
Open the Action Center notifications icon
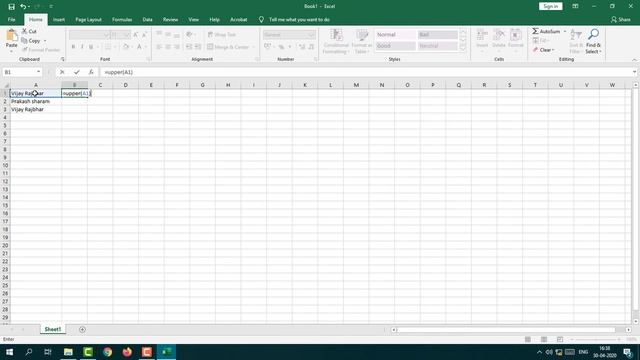pos(628,352)
